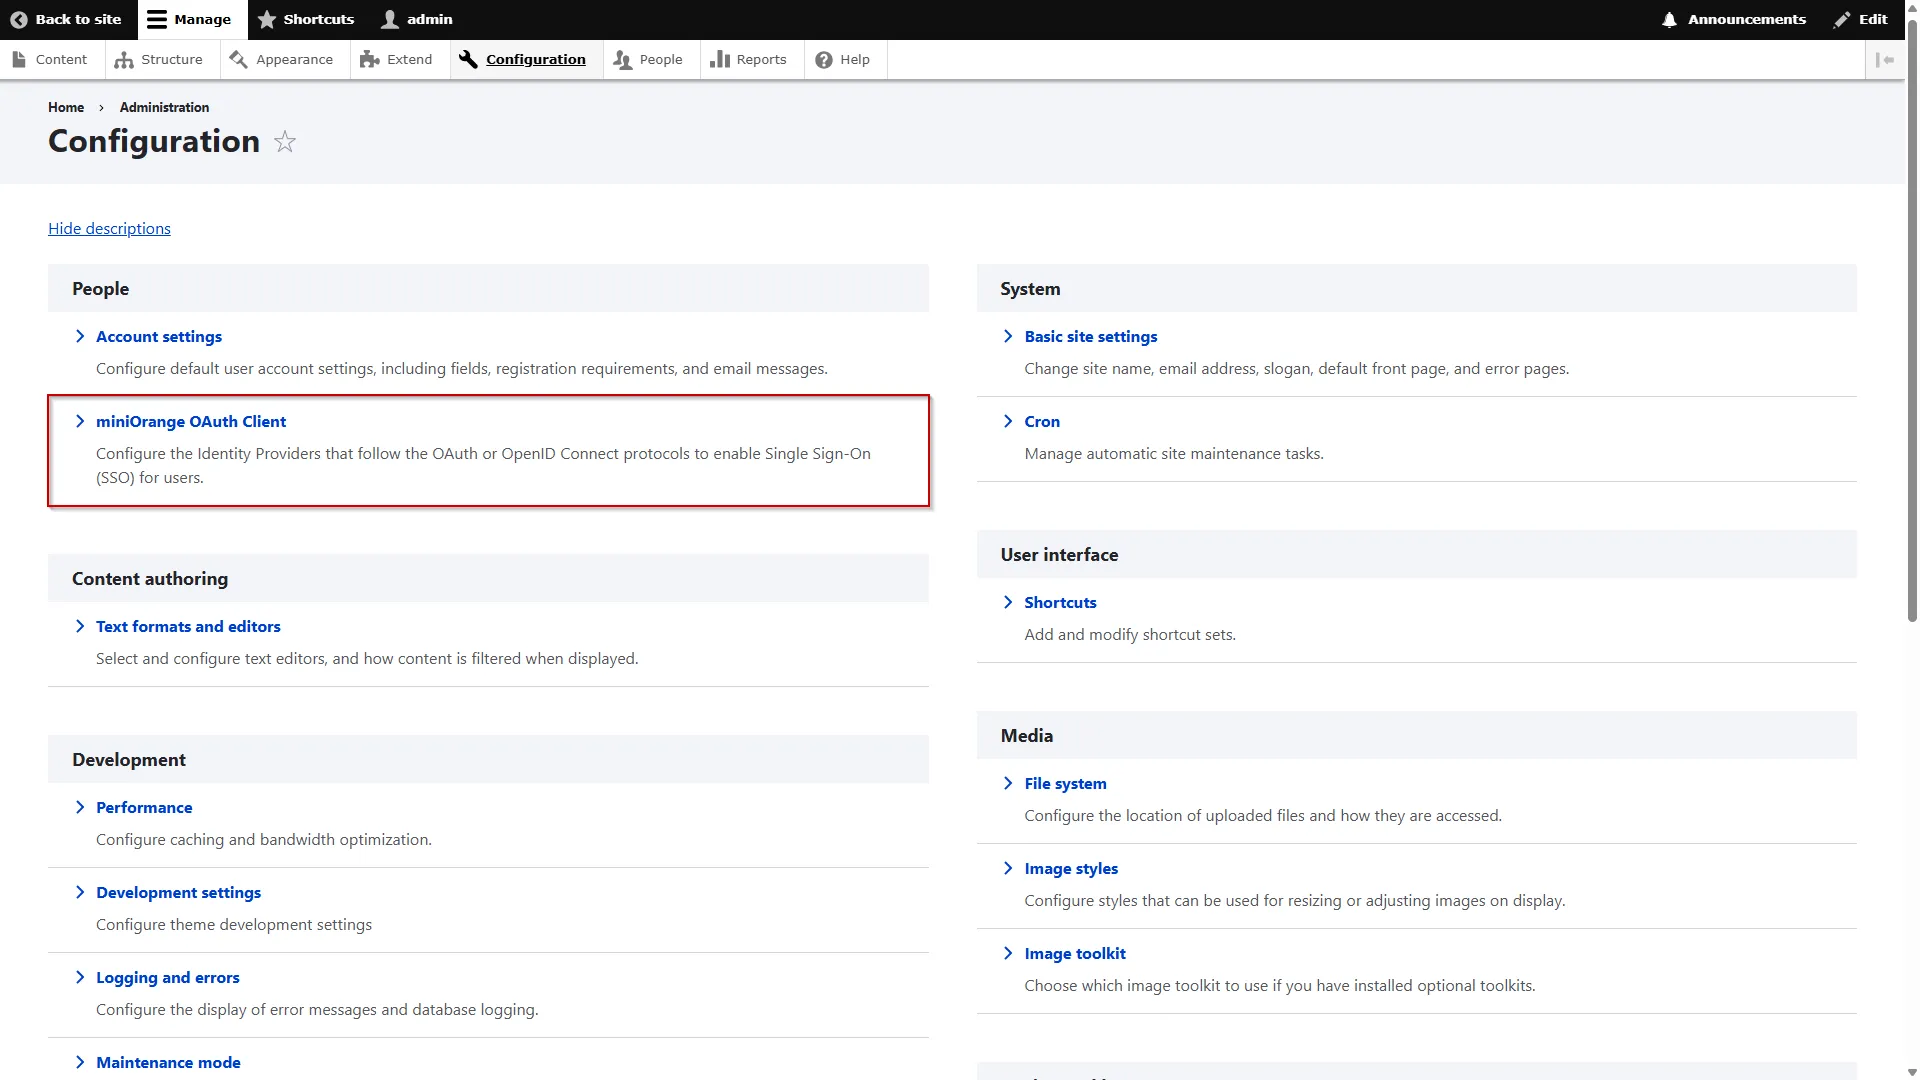Click the Announcements bell icon
The image size is (1920, 1080).
tap(1669, 19)
